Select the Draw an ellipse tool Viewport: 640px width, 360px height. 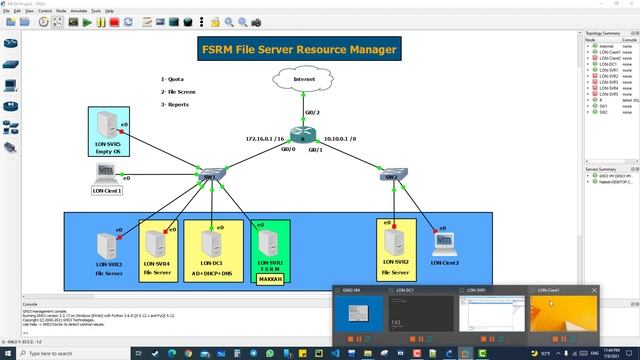[188, 22]
